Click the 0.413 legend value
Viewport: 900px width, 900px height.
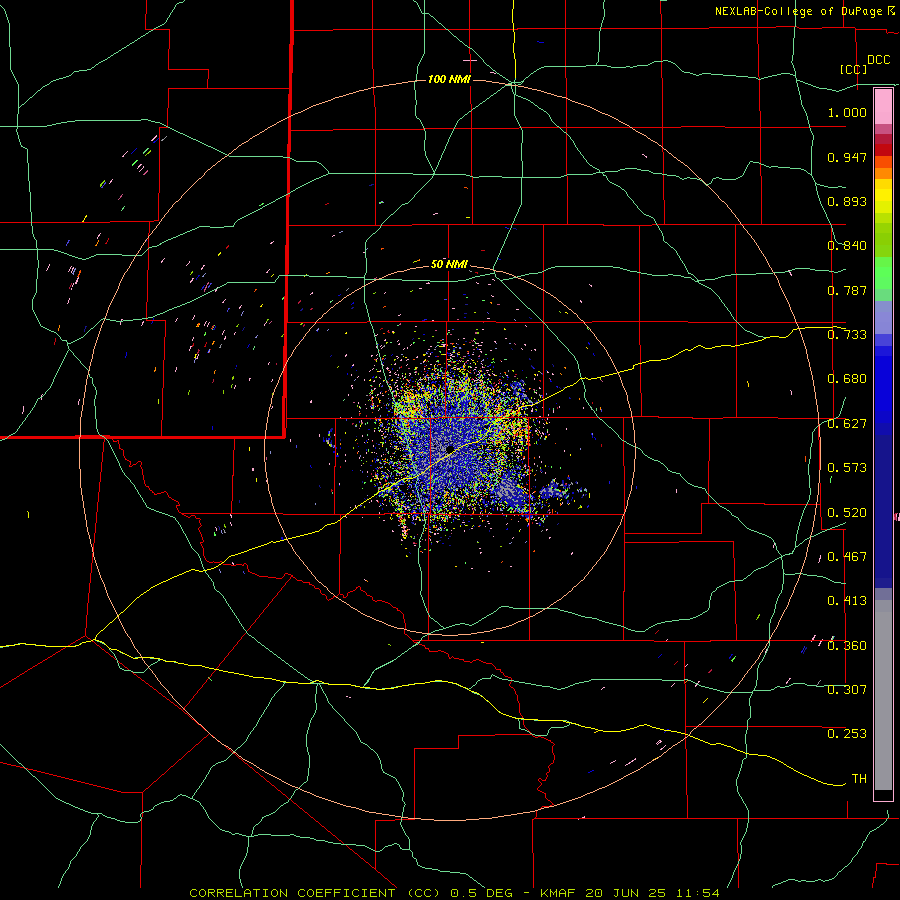(847, 601)
